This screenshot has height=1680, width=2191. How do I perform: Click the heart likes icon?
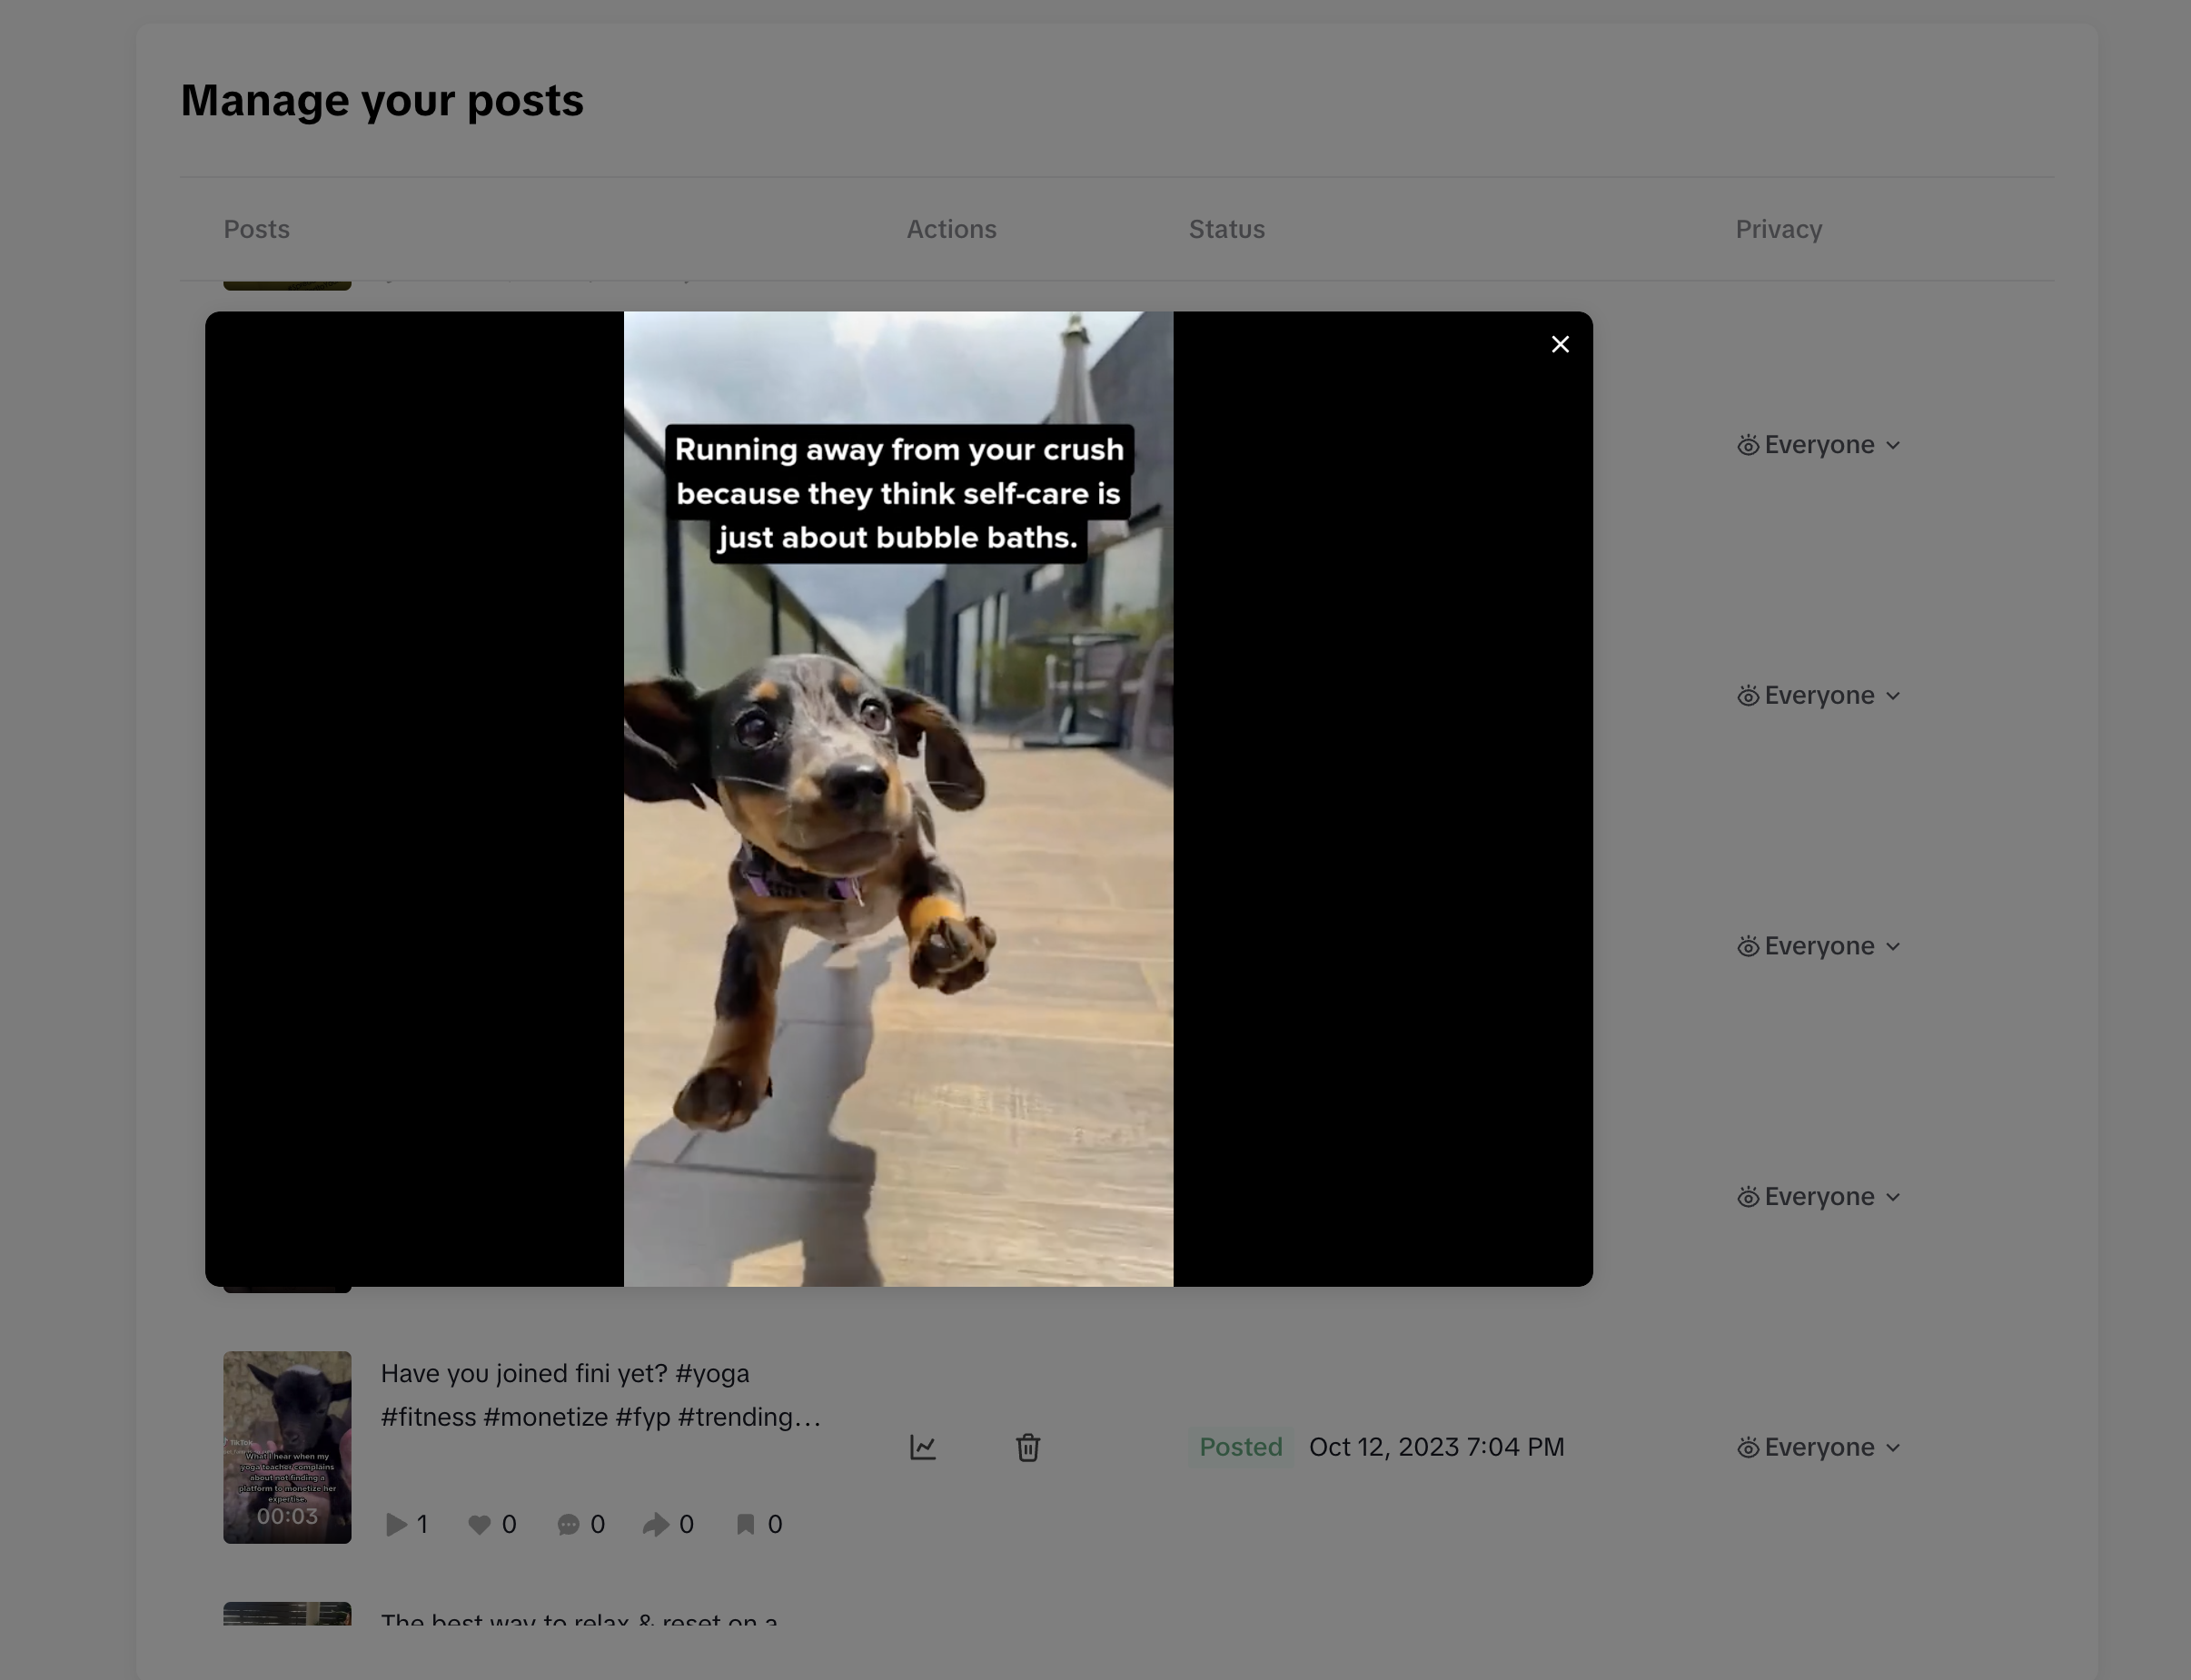point(479,1524)
